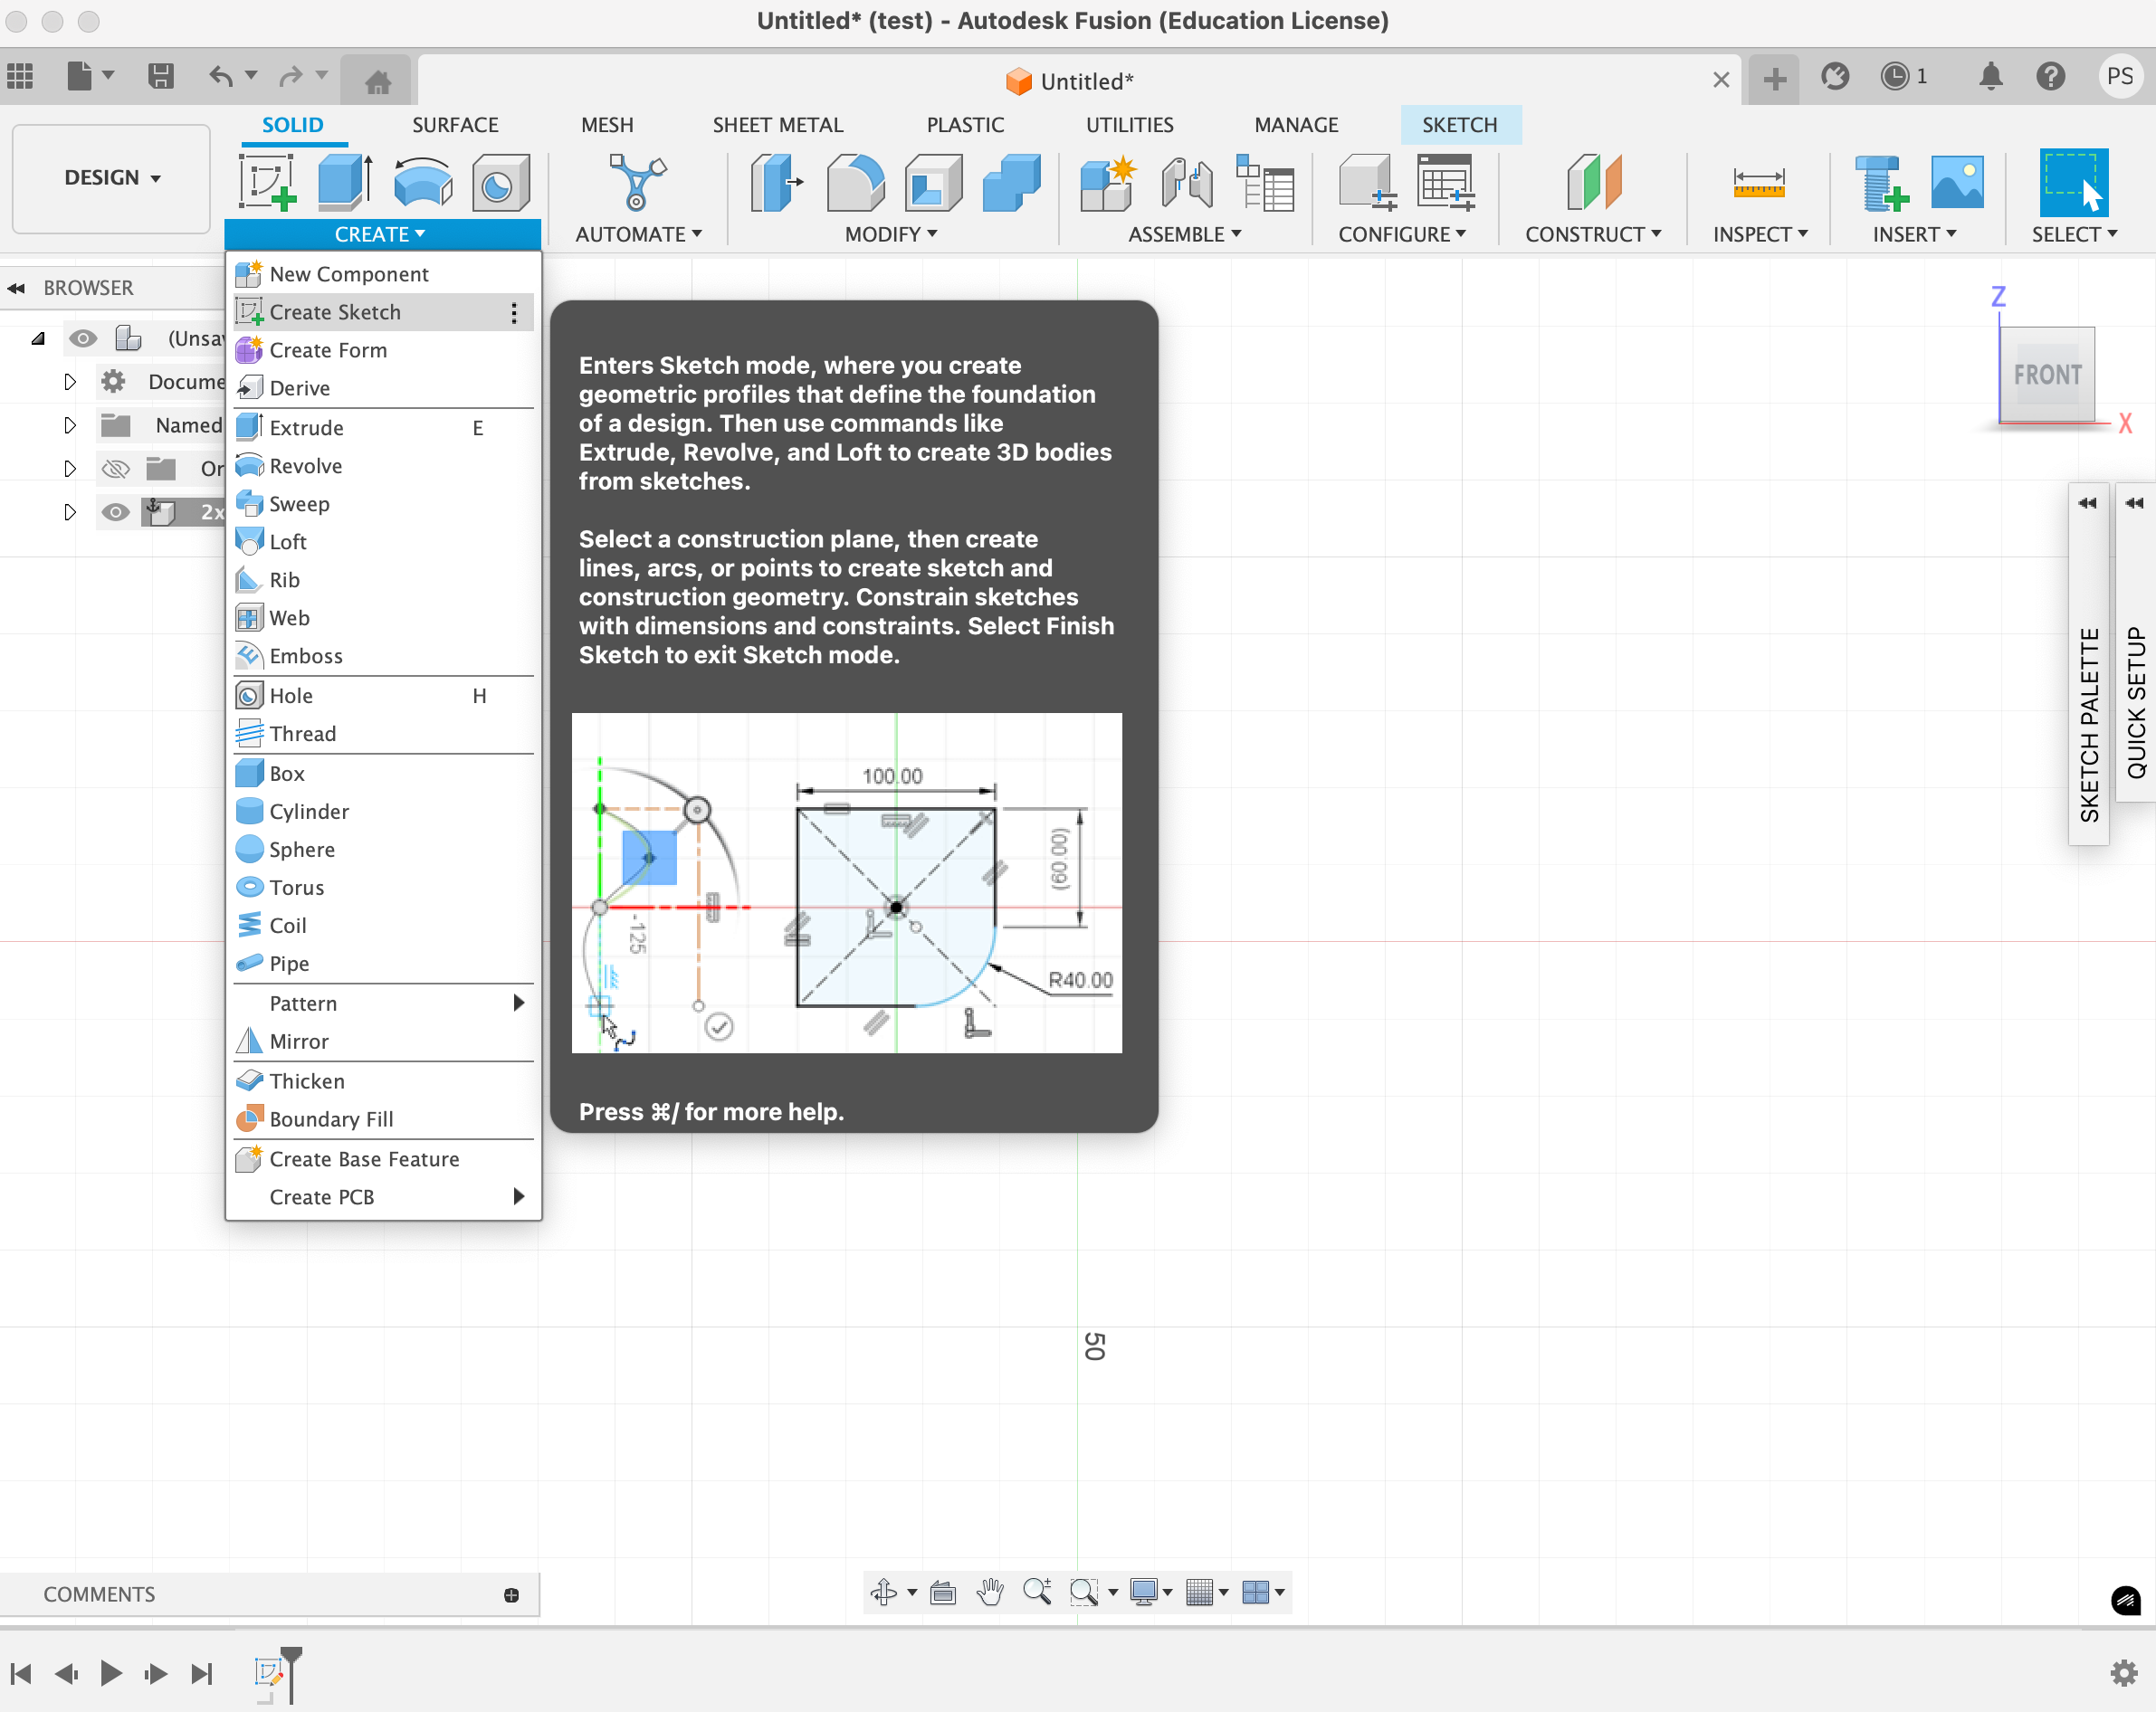Open the Pattern submenu arrow

coord(518,1003)
